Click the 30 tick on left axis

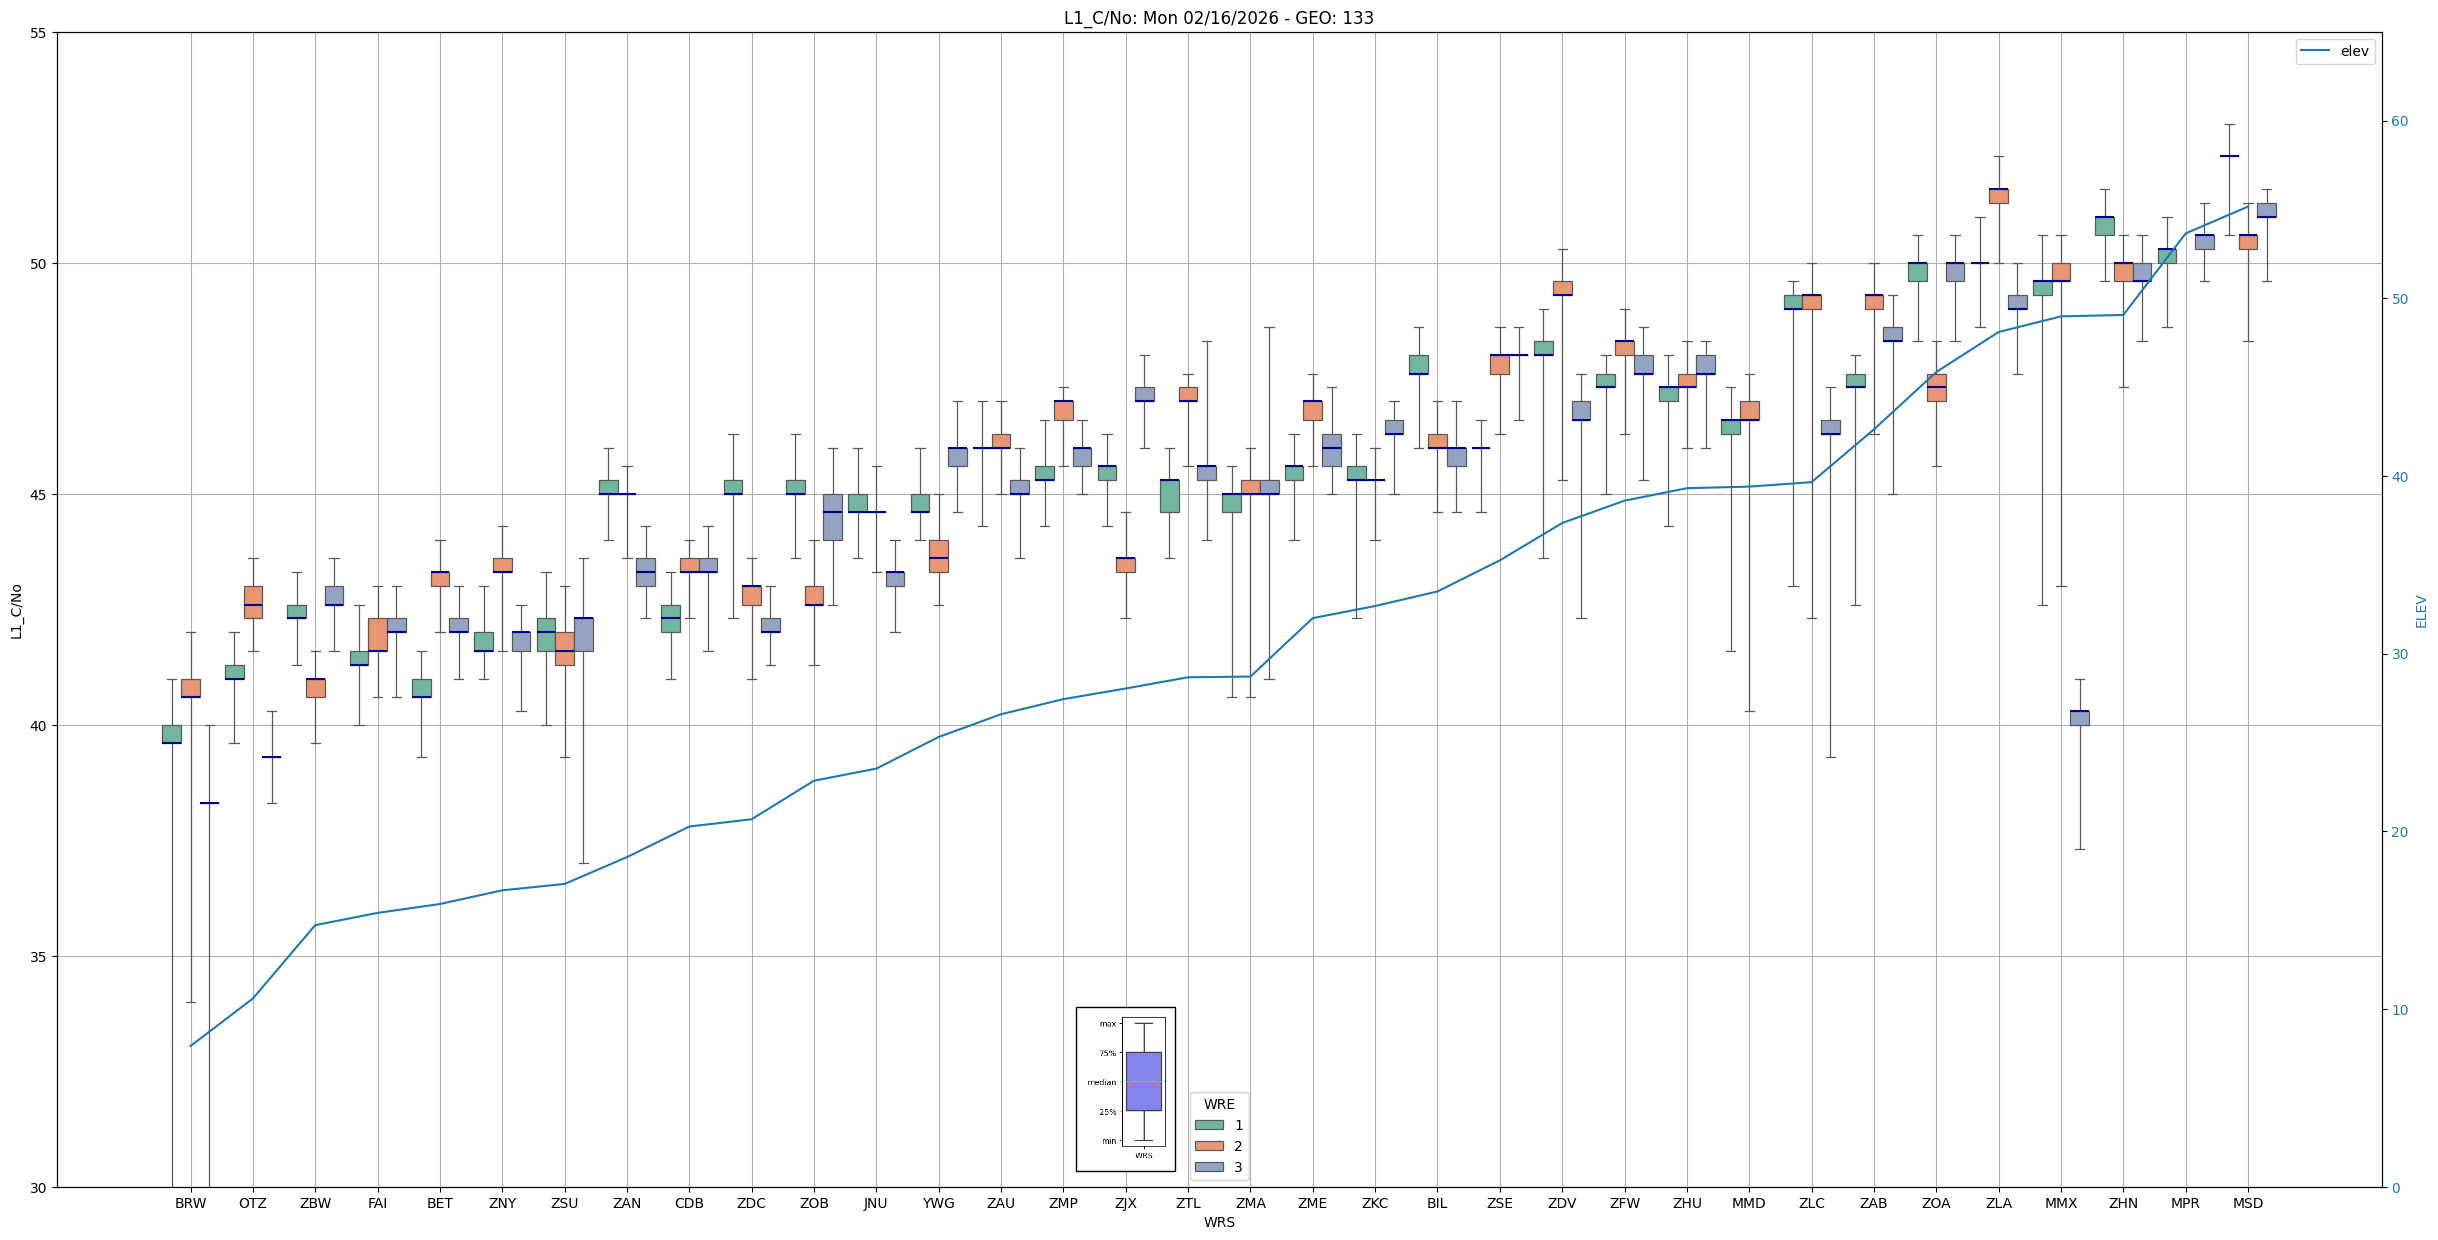pos(39,1187)
